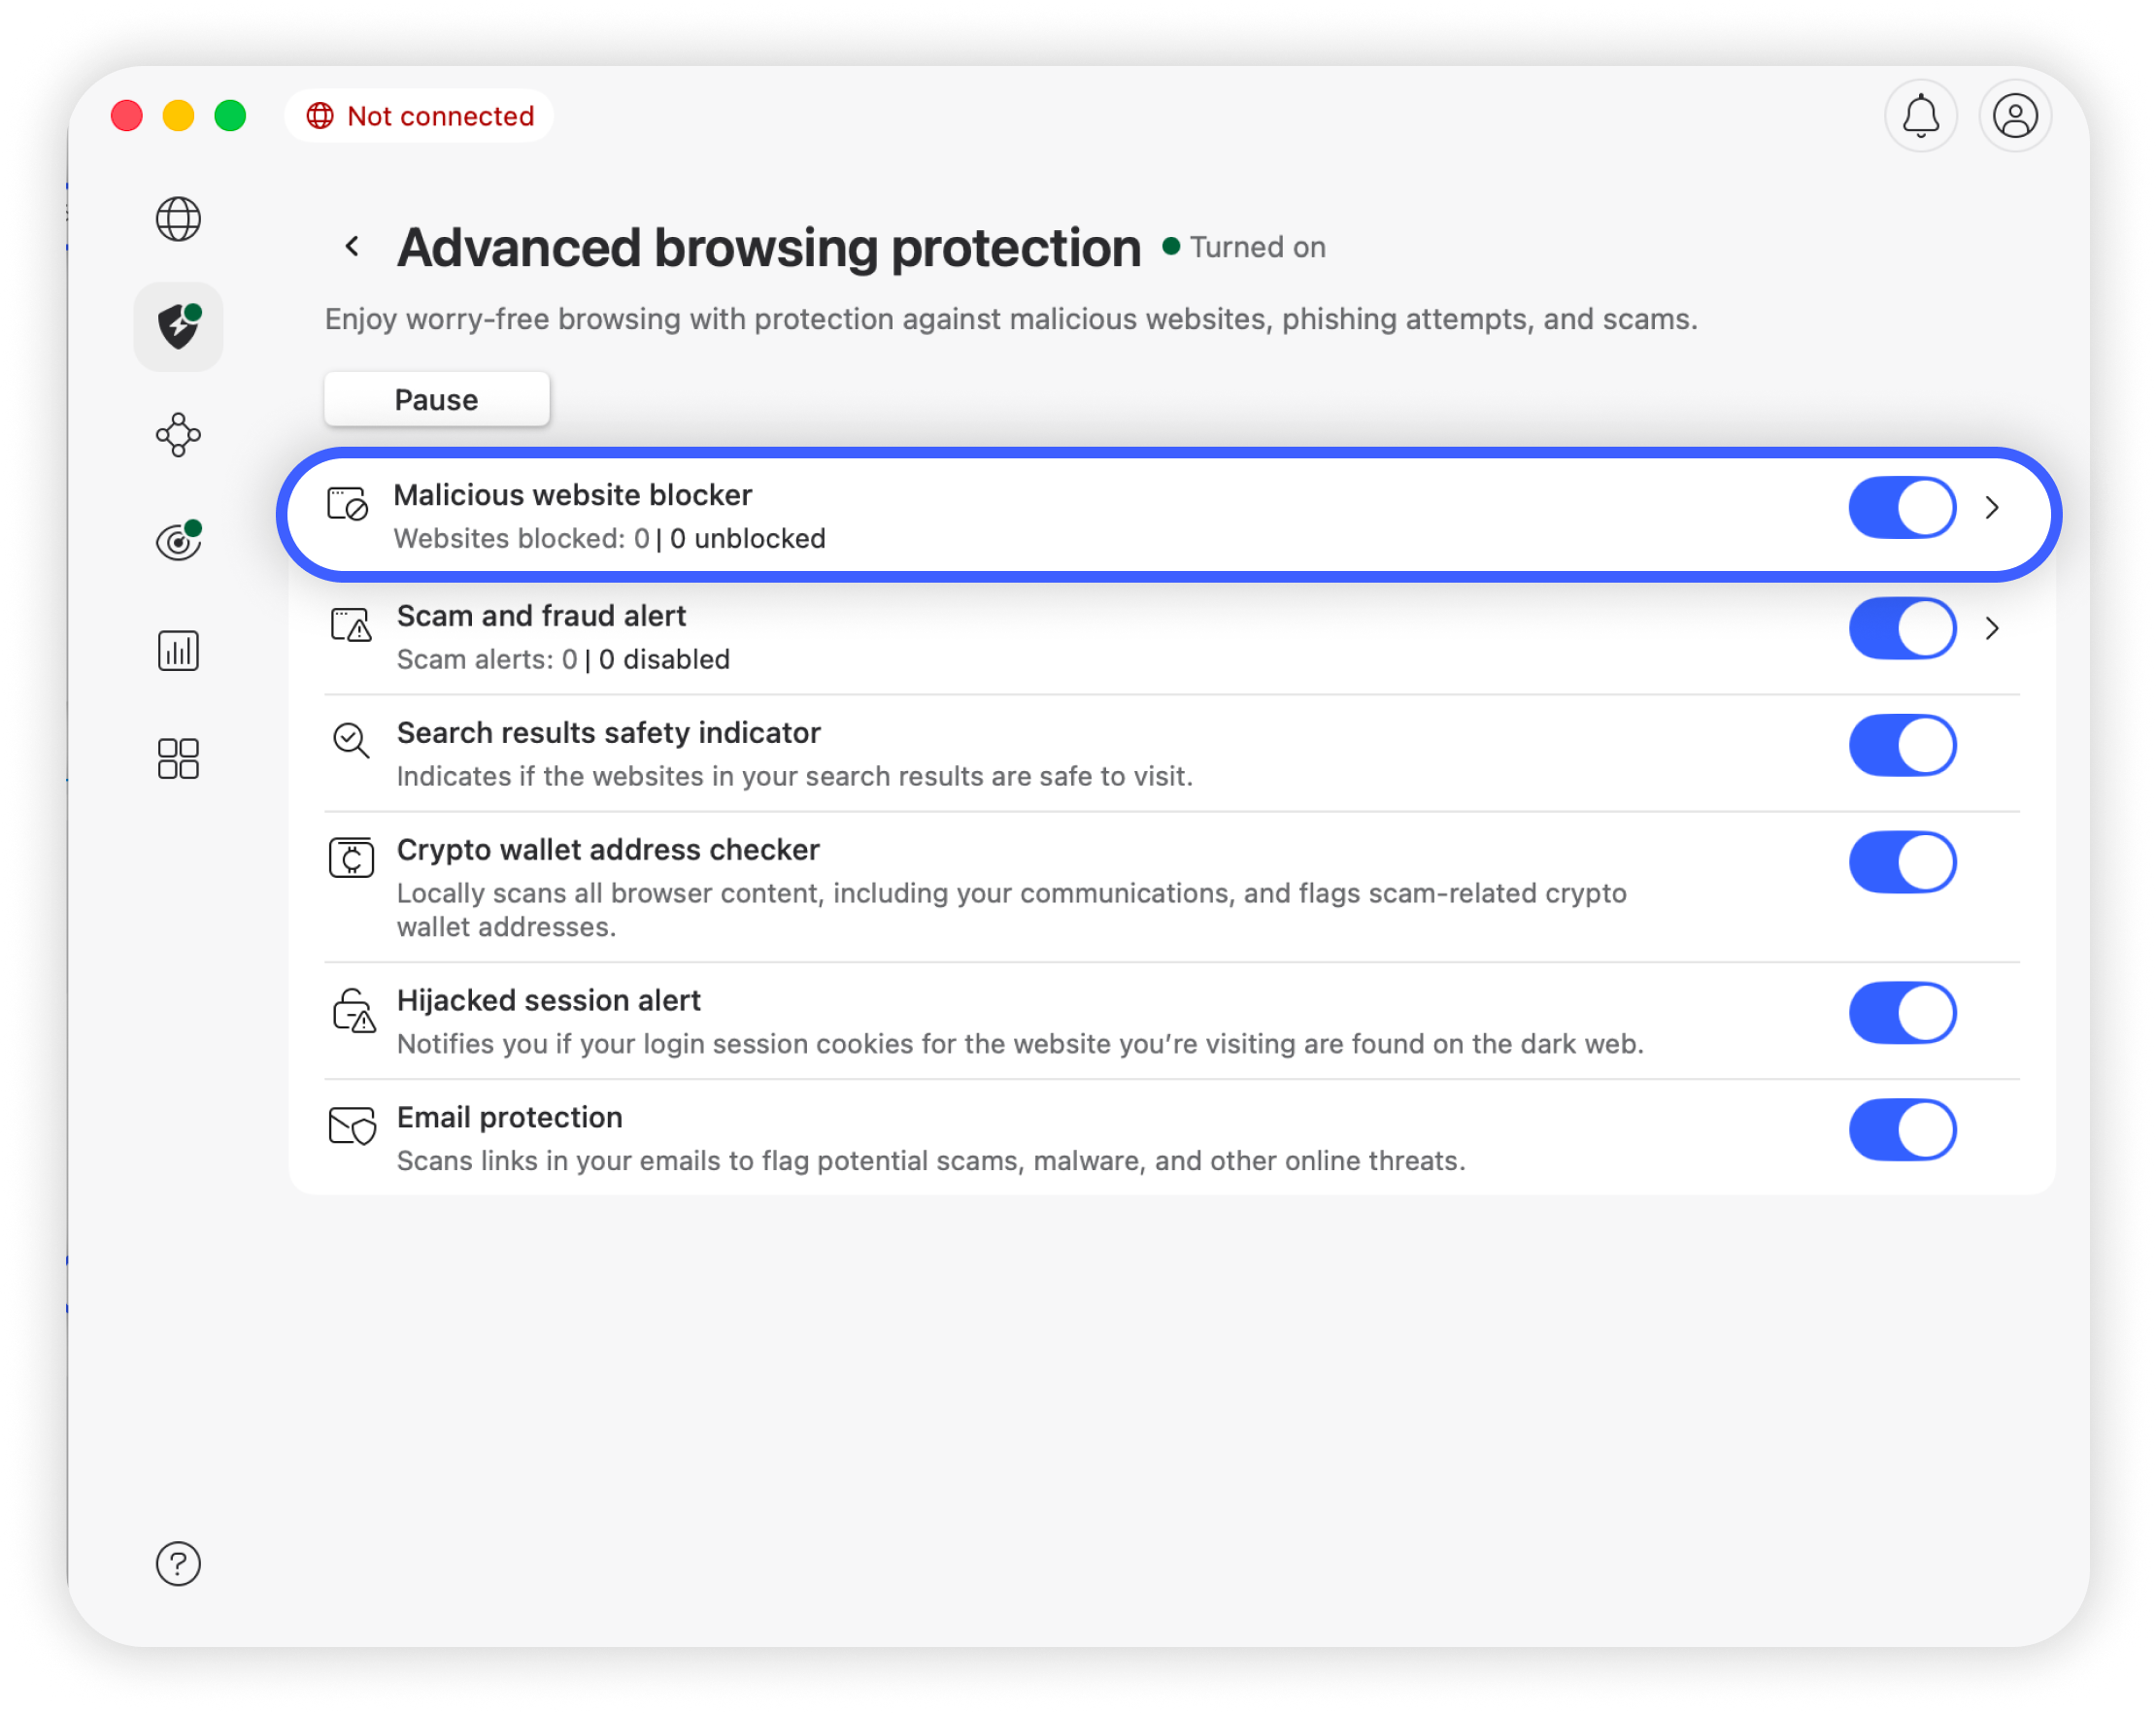Image resolution: width=2156 pixels, height=1713 pixels.
Task: Click the Not connected status pill
Action: pyautogui.click(x=420, y=116)
